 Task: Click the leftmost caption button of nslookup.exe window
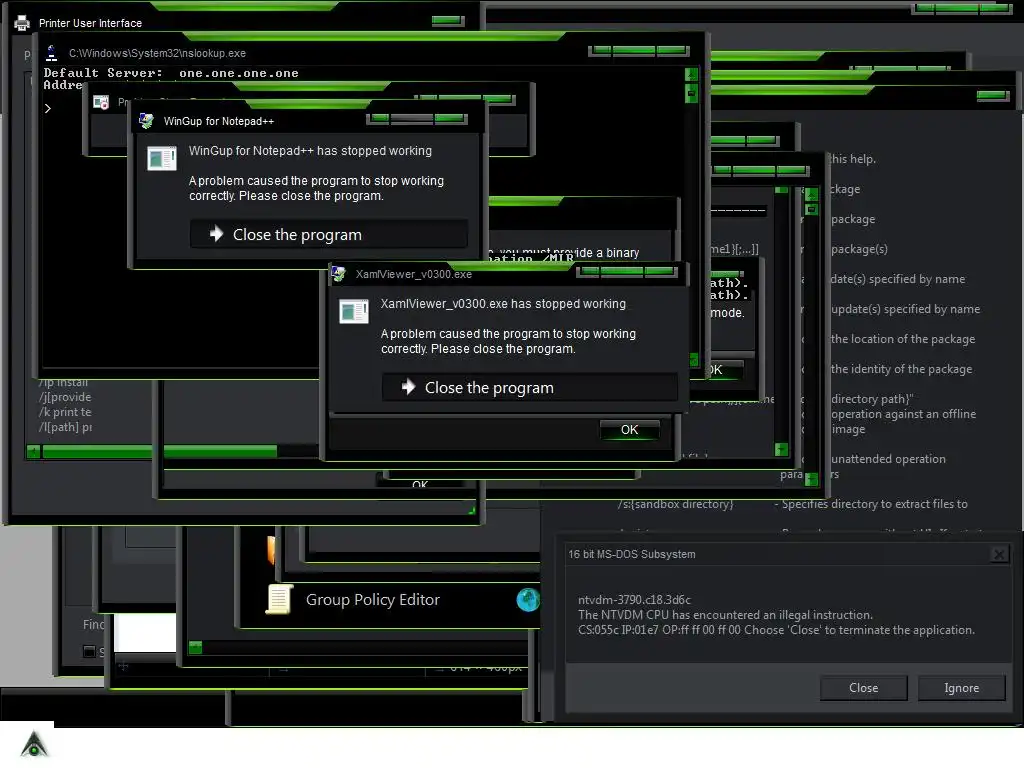pos(600,50)
